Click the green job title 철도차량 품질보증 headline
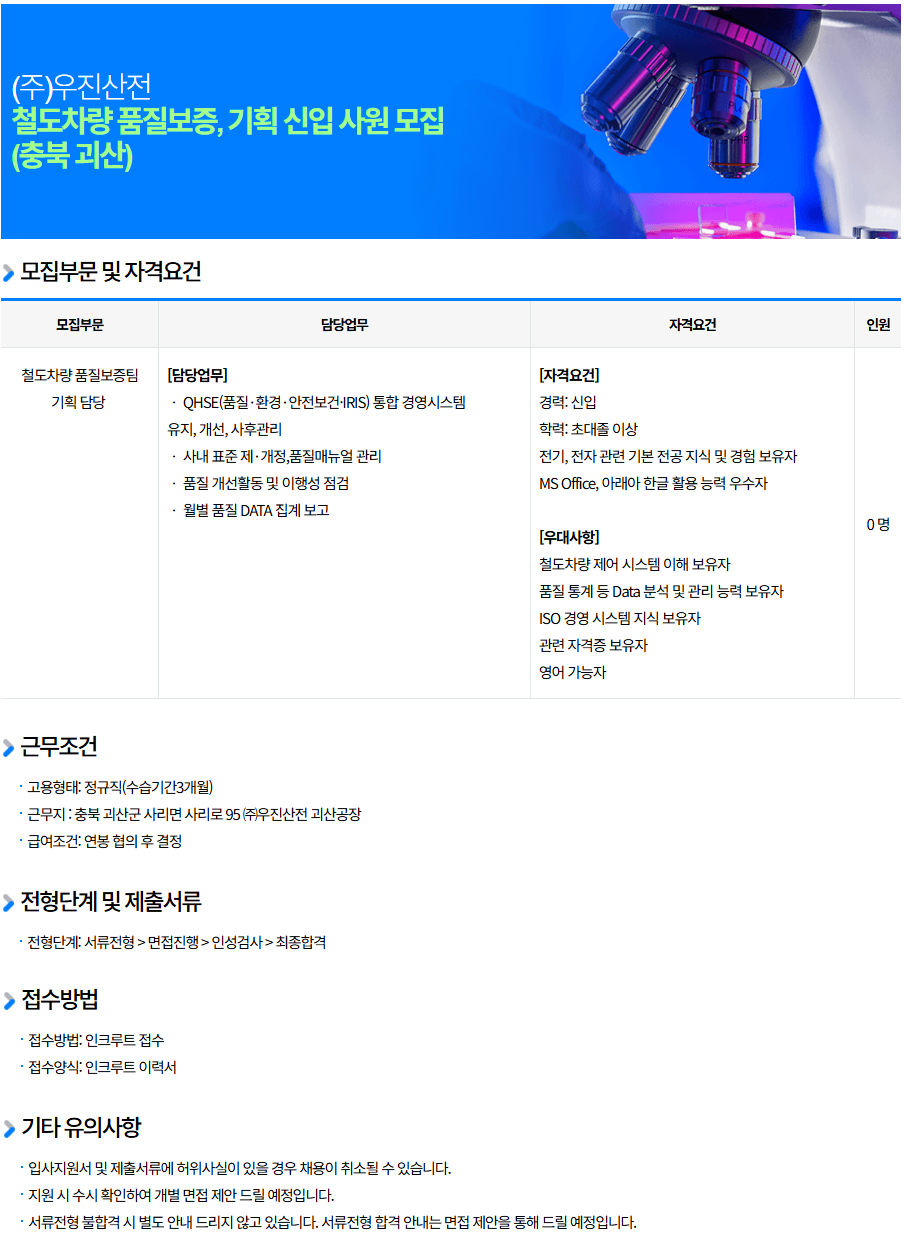905x1251 pixels. (227, 121)
